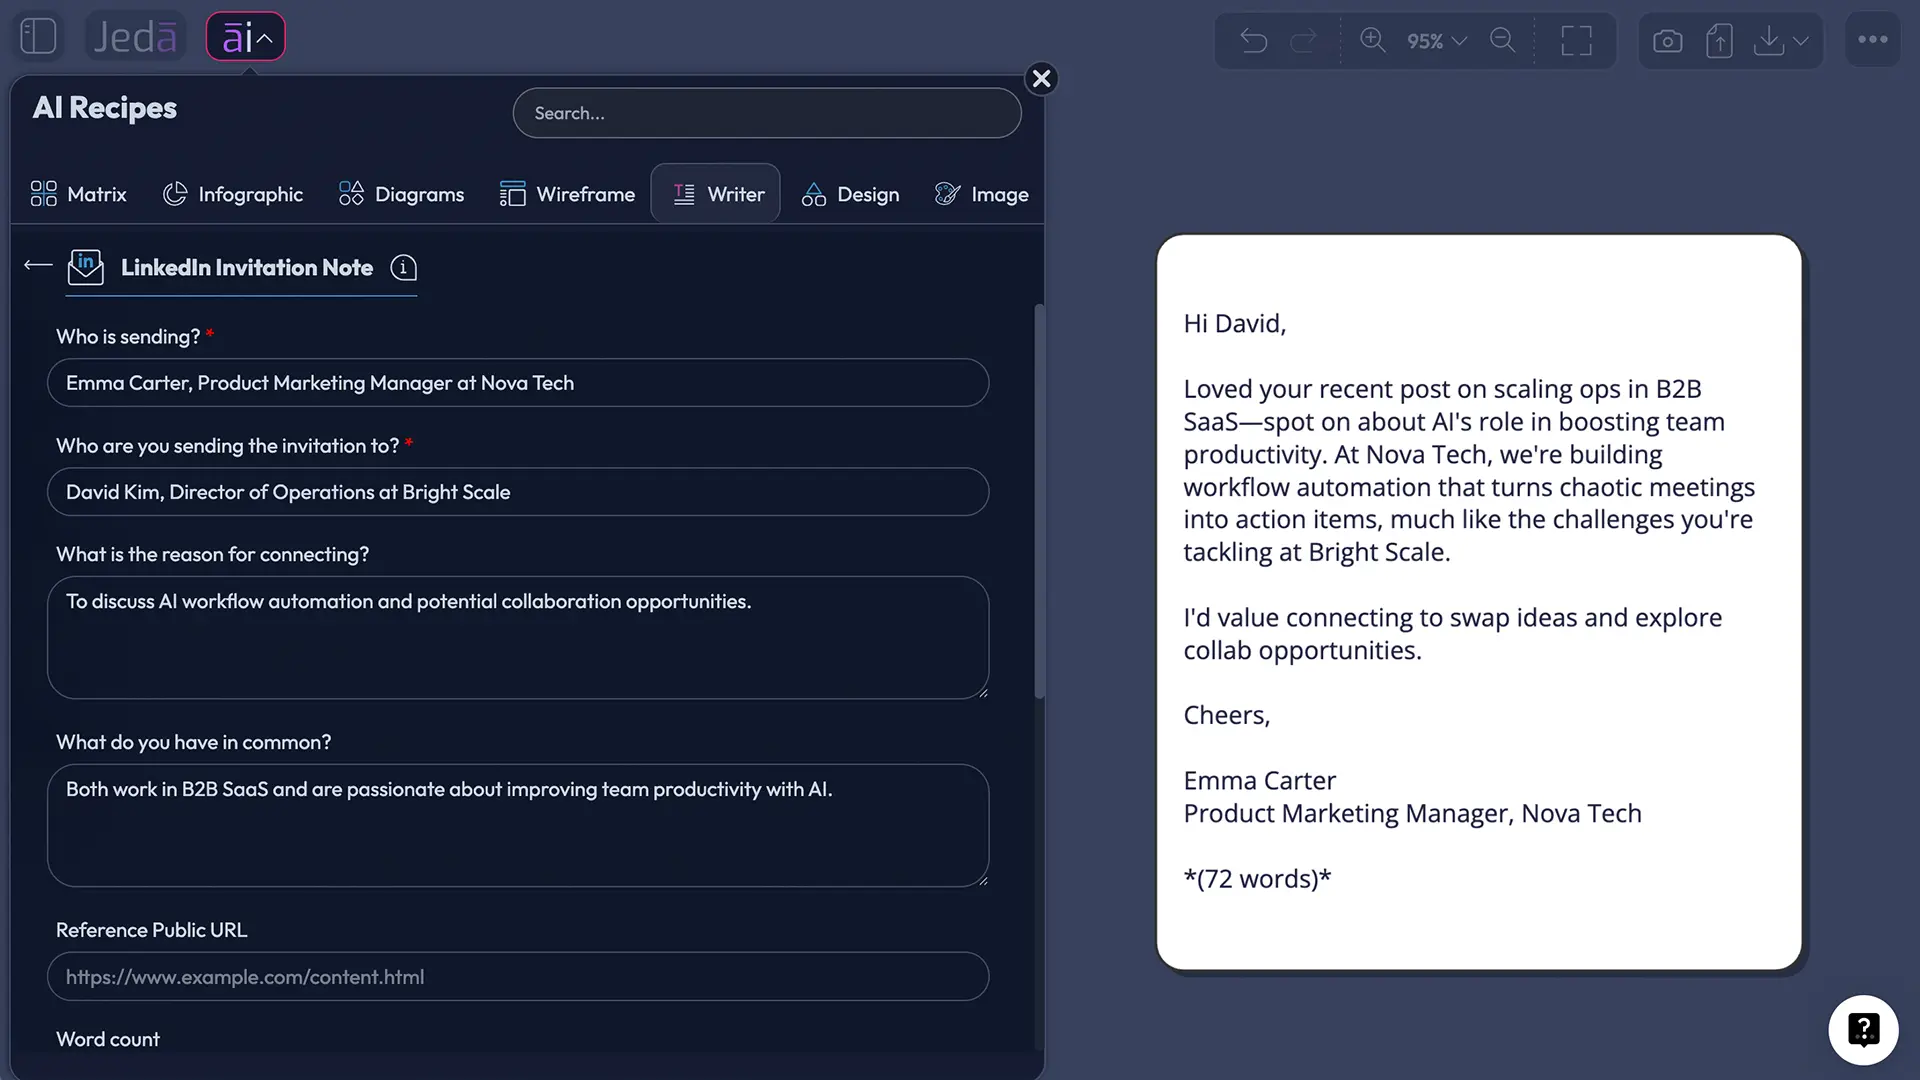Fit canvas to screen icon
The image size is (1920, 1080).
[1577, 41]
